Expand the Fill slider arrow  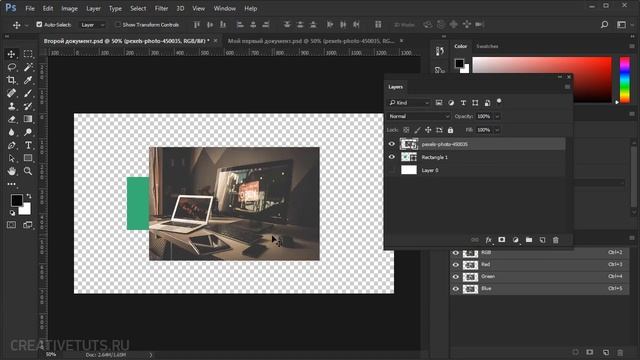(497, 130)
